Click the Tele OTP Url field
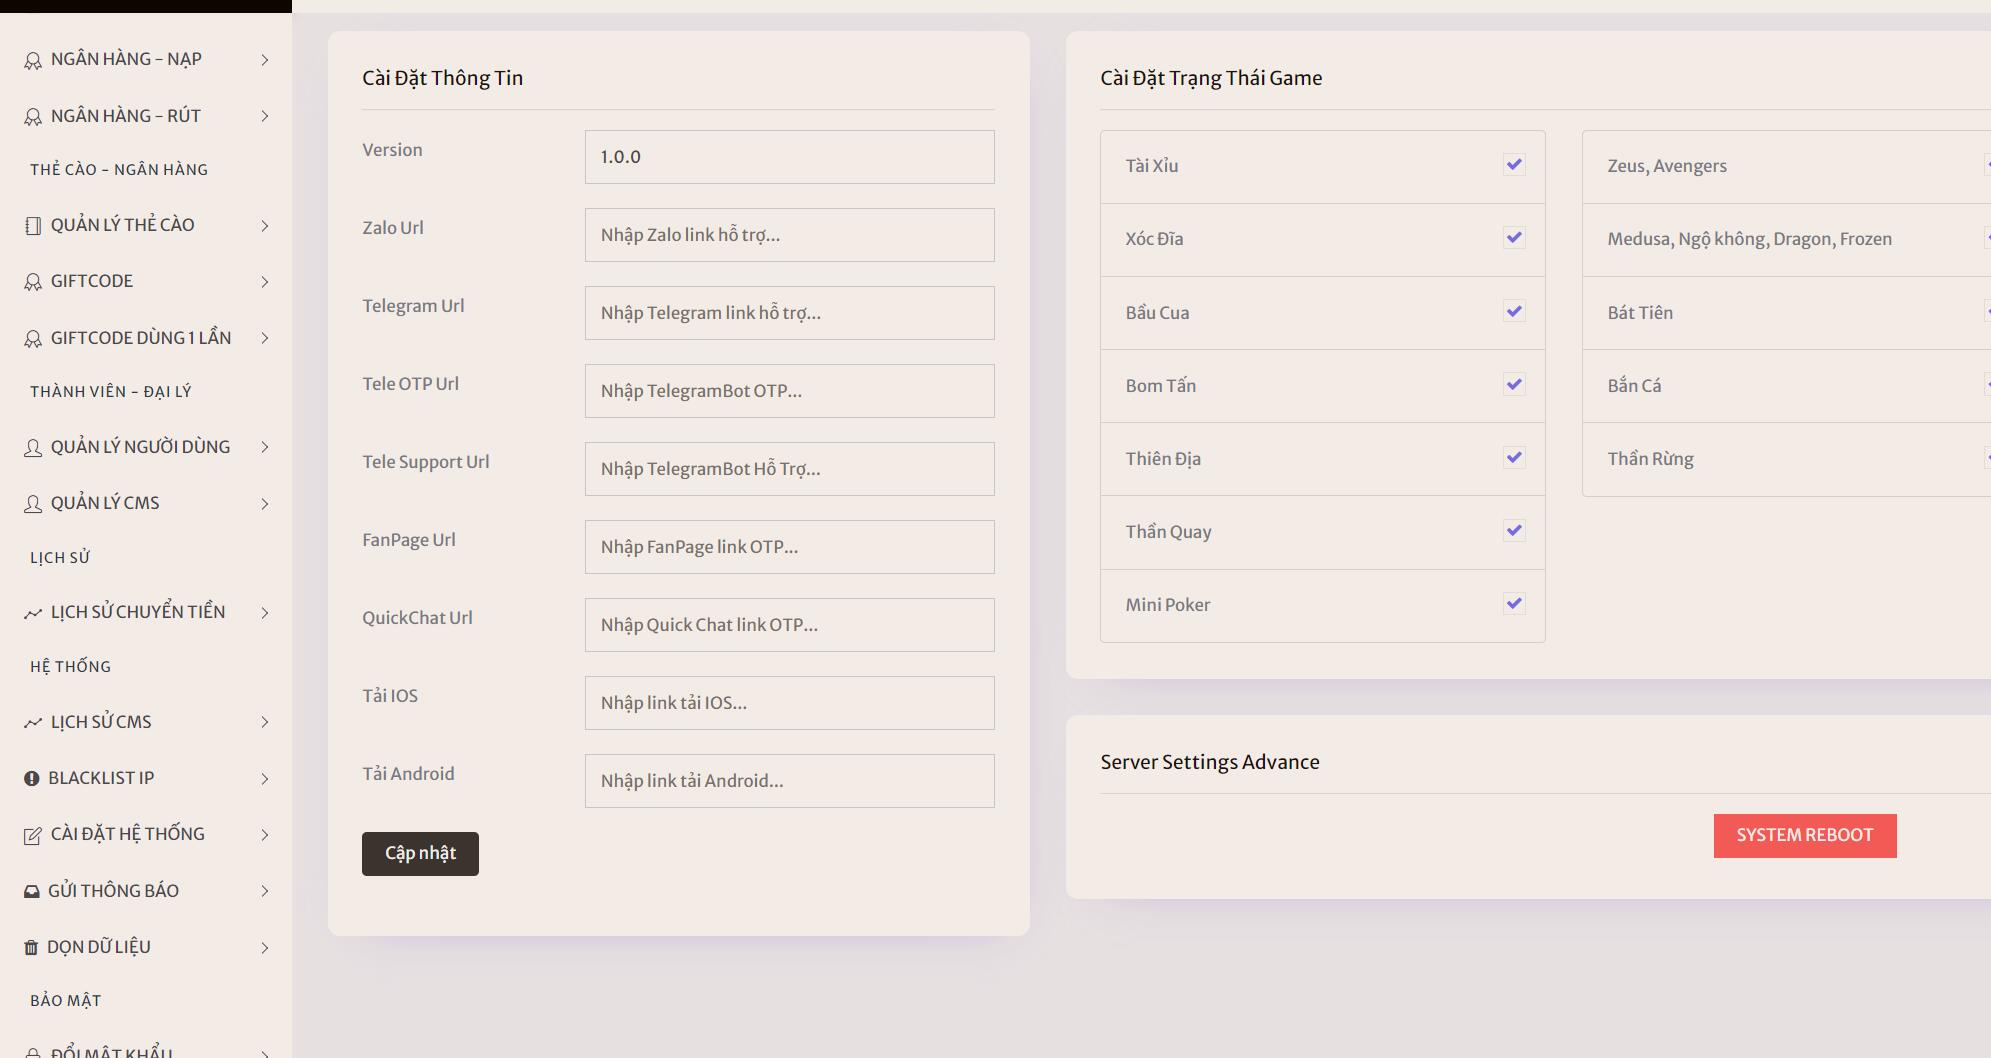This screenshot has width=1991, height=1058. 790,391
